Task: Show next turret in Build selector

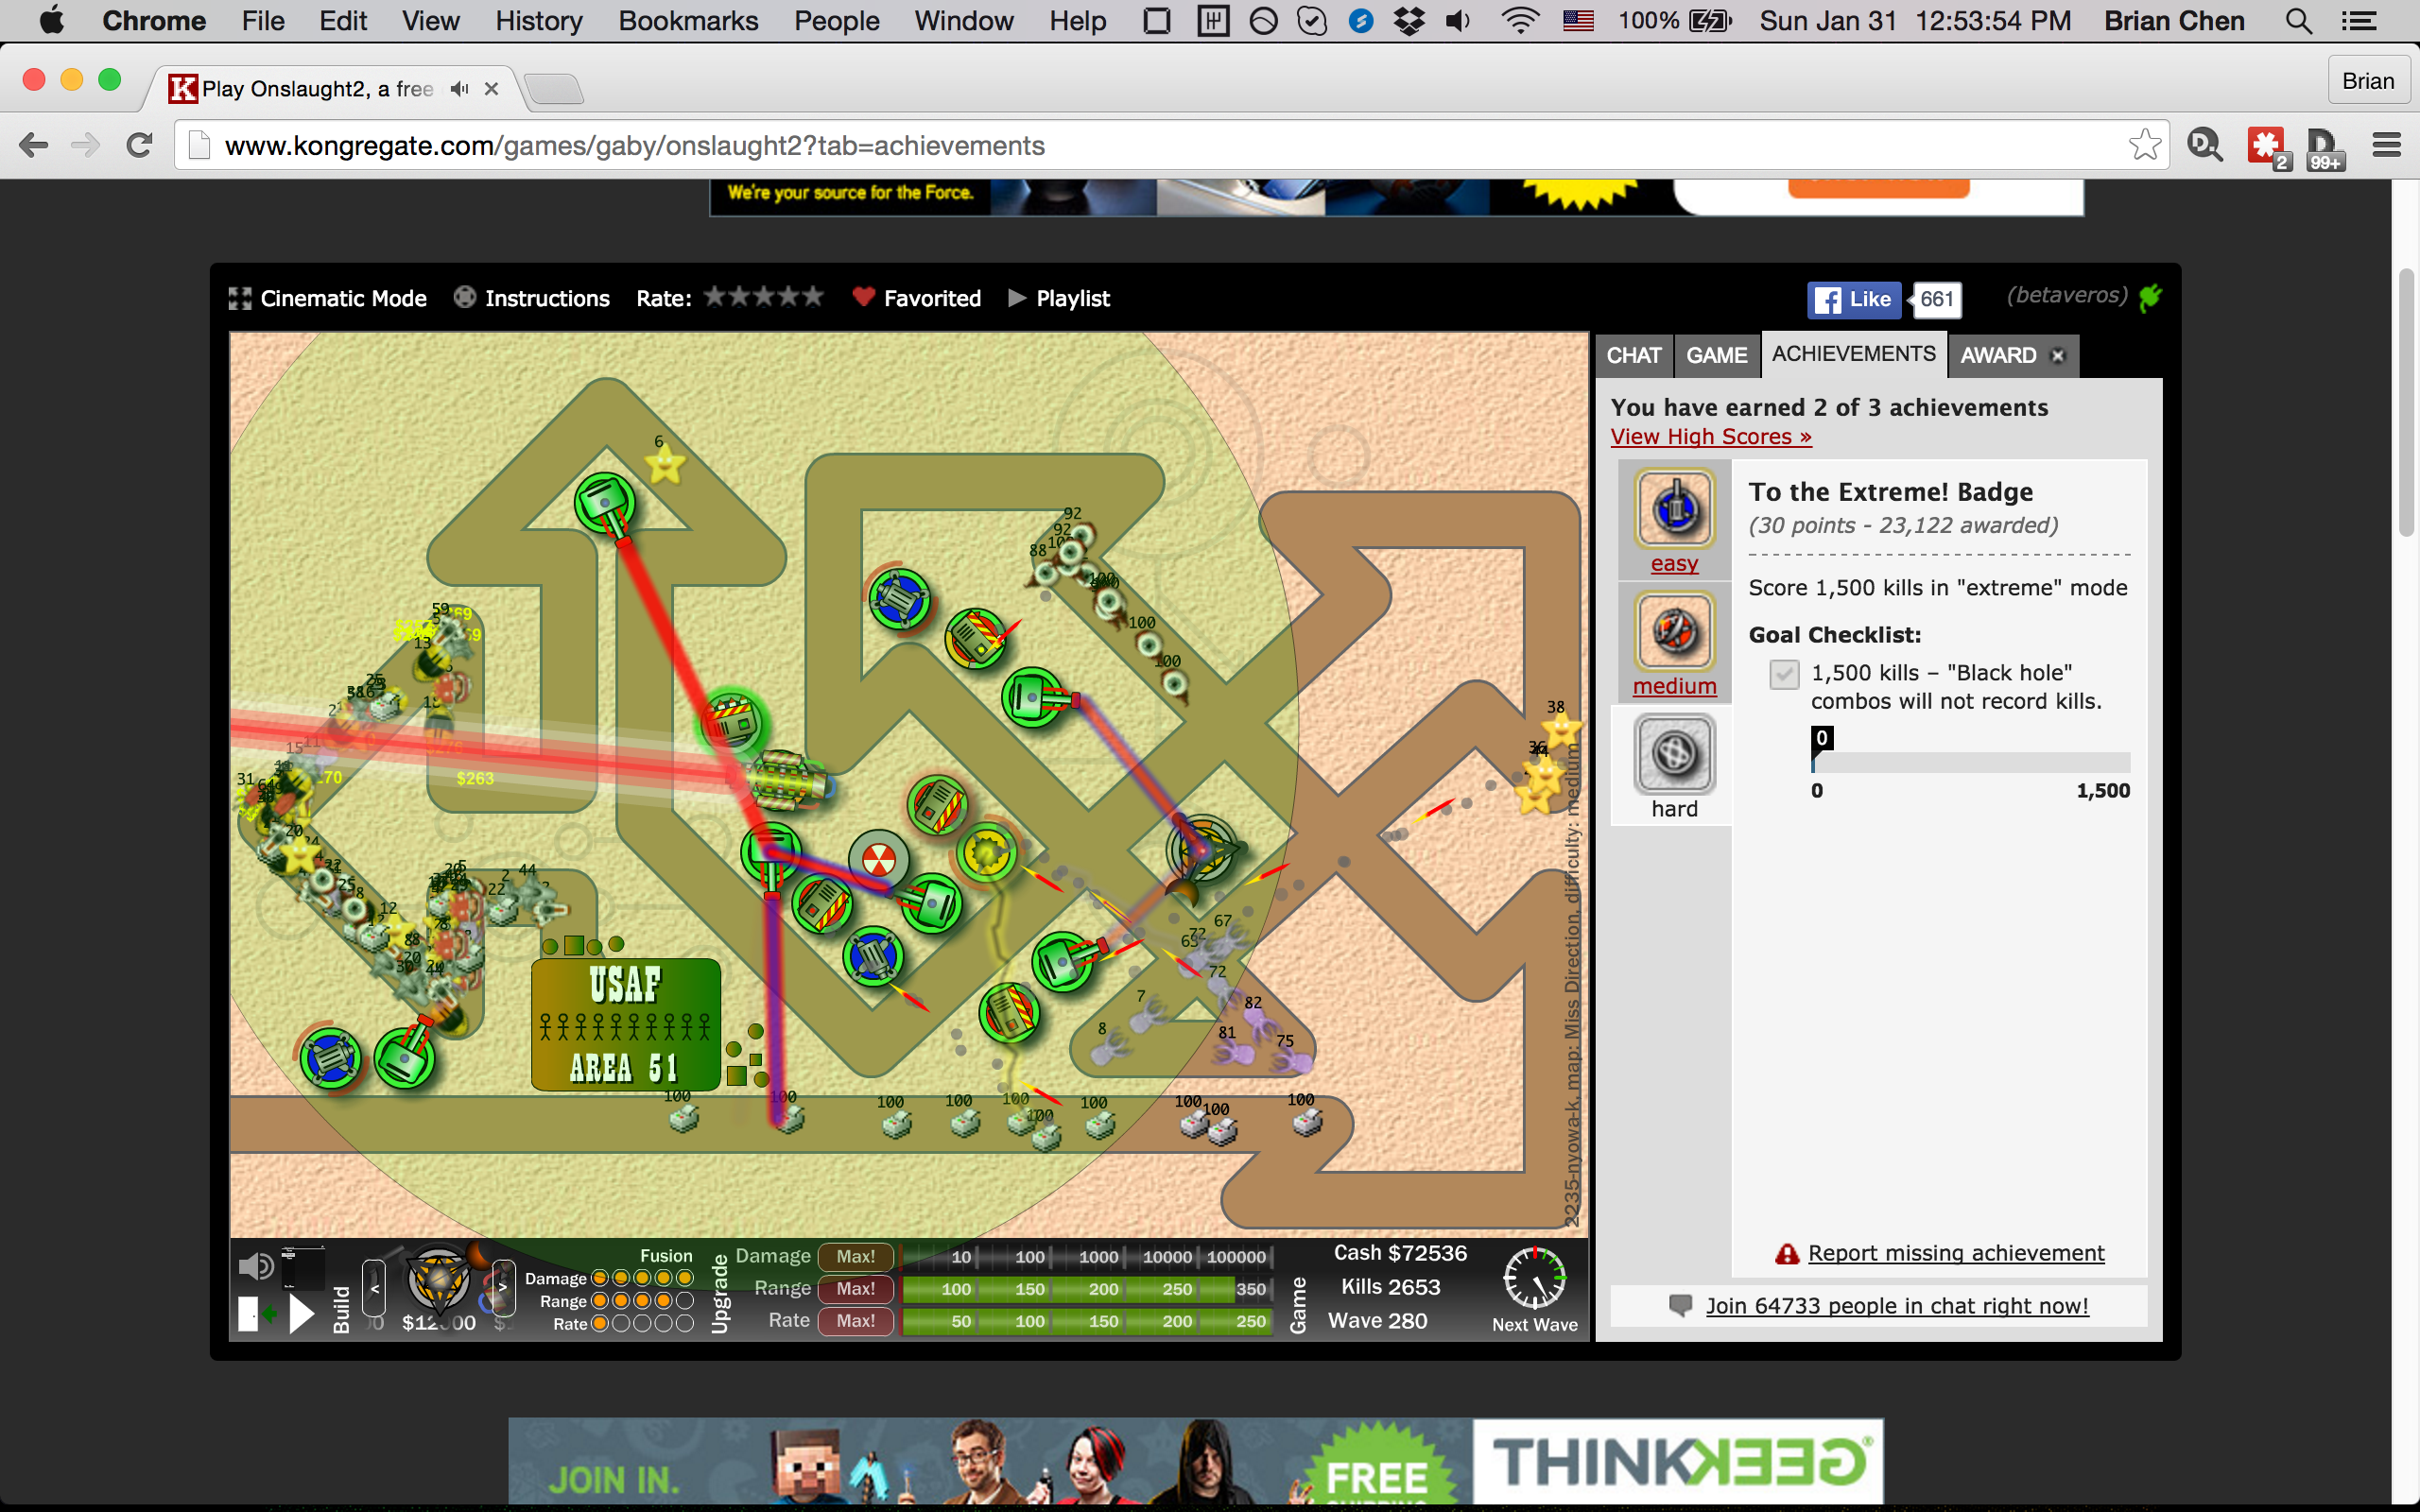Action: tap(504, 1289)
